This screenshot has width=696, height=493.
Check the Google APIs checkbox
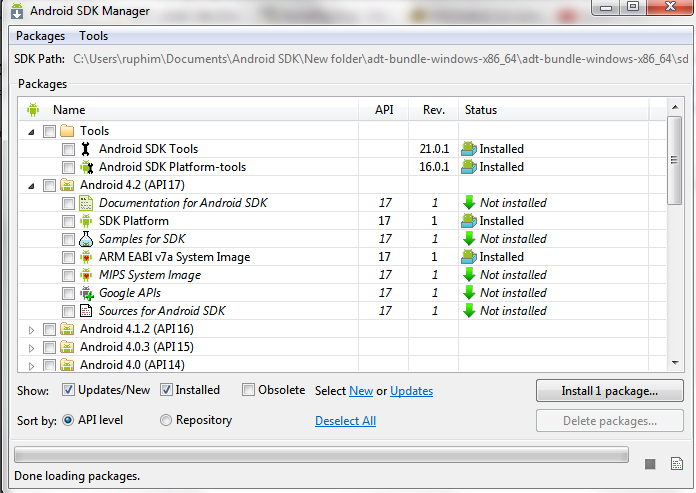pyautogui.click(x=68, y=293)
